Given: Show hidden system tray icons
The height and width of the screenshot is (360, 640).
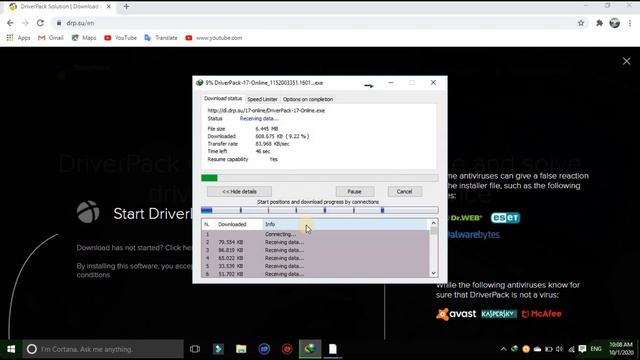Looking at the screenshot, I should [x=503, y=349].
